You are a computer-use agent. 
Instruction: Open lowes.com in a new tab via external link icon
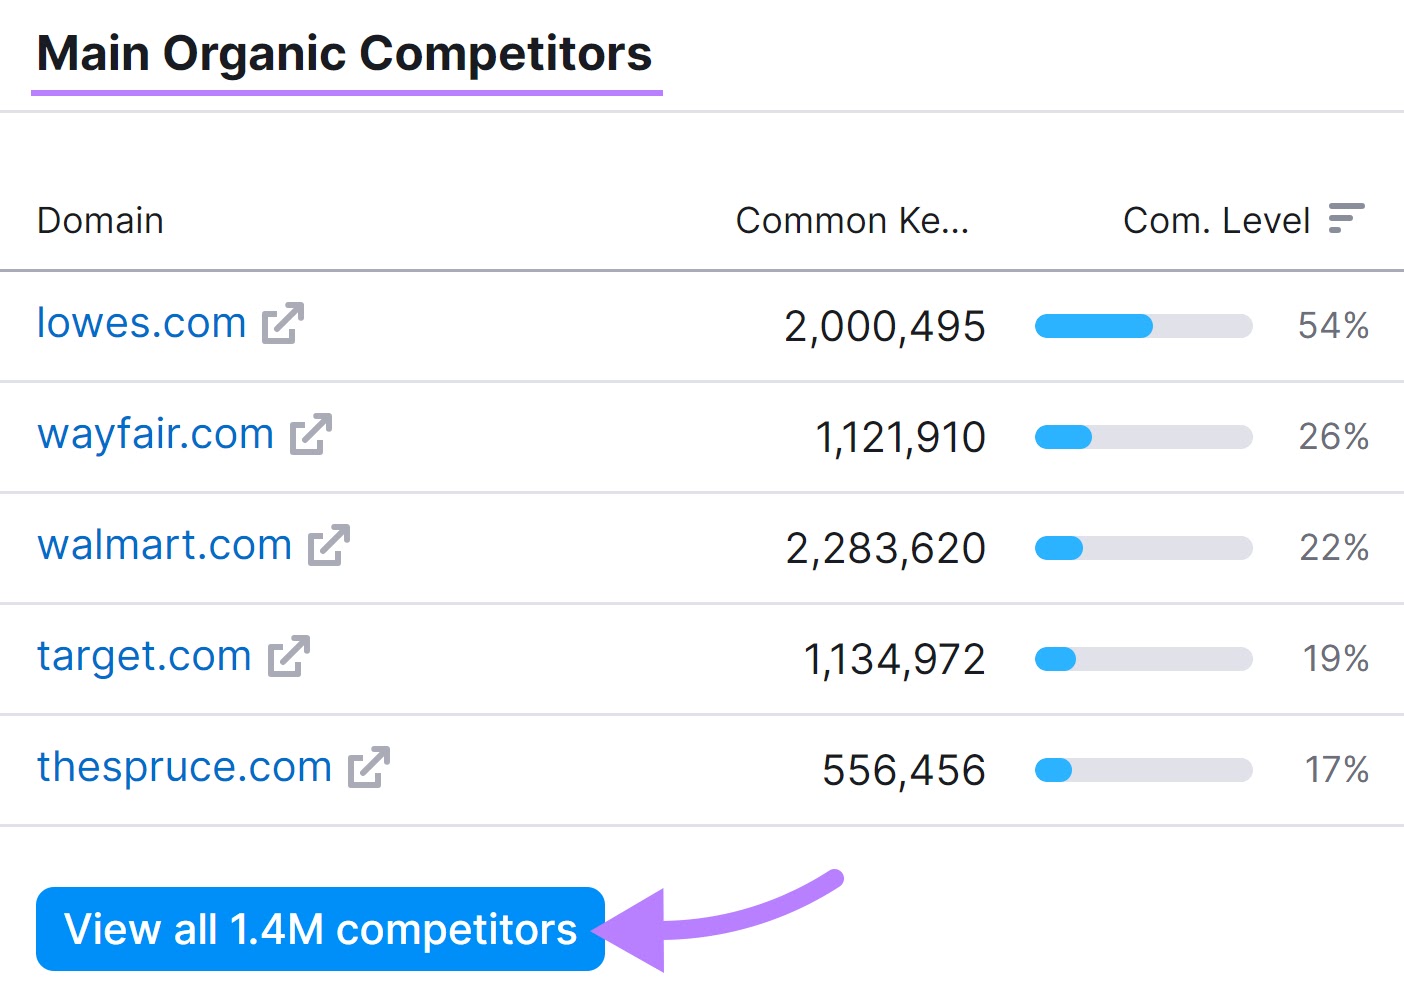285,322
